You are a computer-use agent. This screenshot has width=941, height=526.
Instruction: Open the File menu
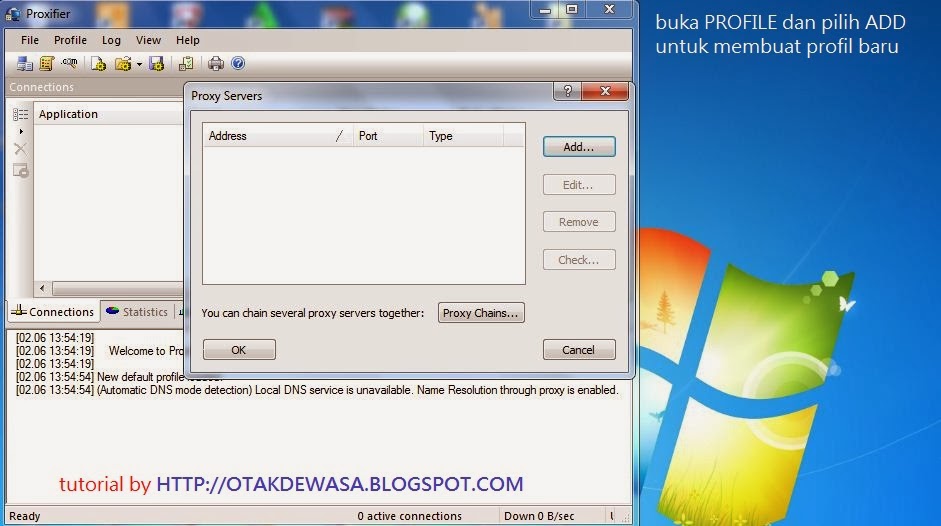pyautogui.click(x=30, y=40)
